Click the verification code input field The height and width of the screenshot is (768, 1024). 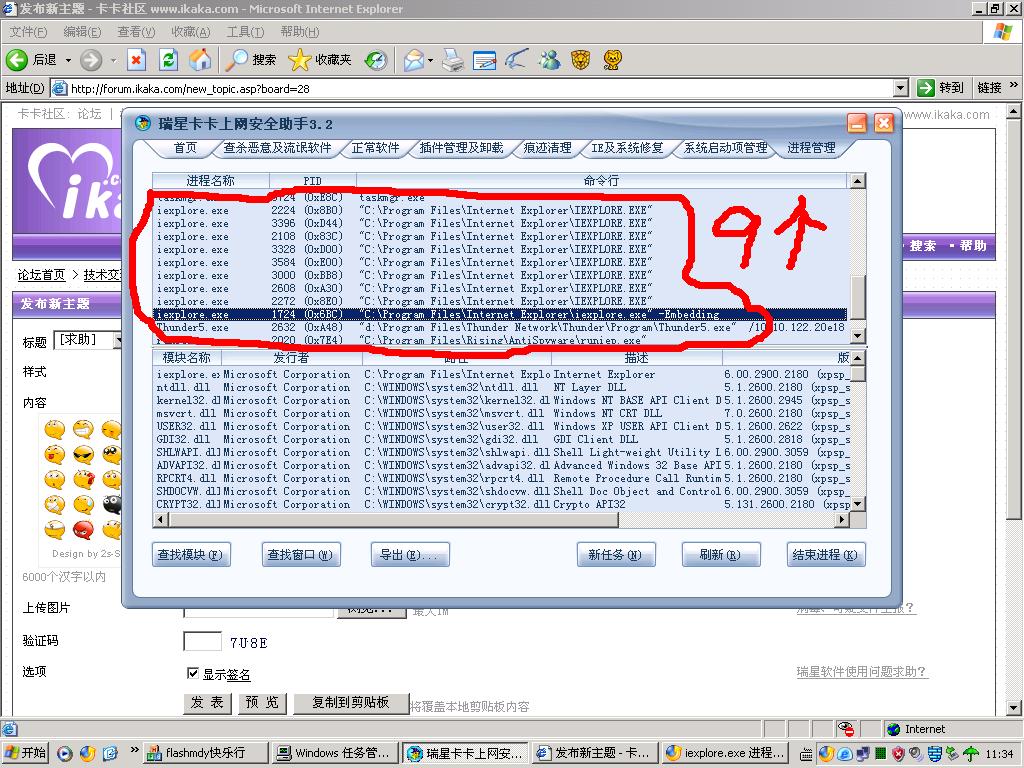coord(202,641)
